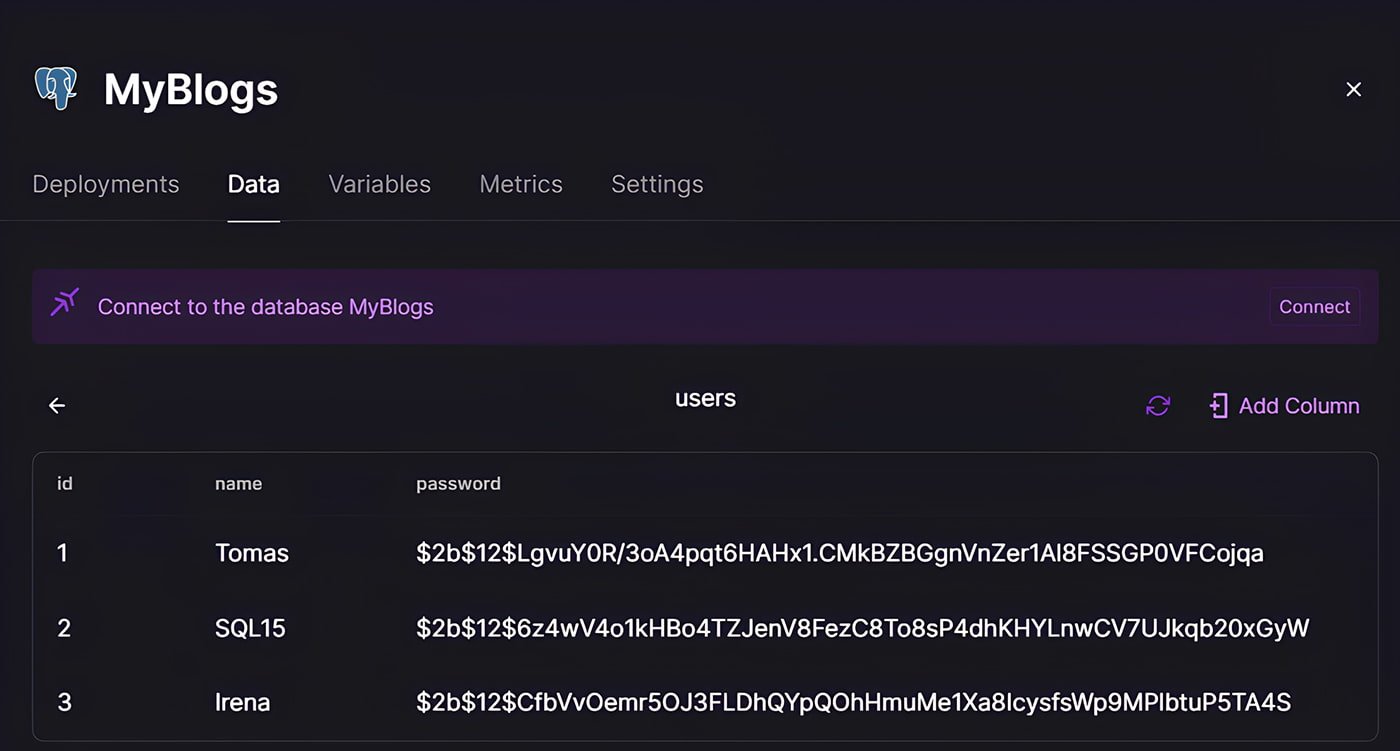The image size is (1400, 751).
Task: Click the PostgreSQL elephant logo
Action: click(56, 88)
